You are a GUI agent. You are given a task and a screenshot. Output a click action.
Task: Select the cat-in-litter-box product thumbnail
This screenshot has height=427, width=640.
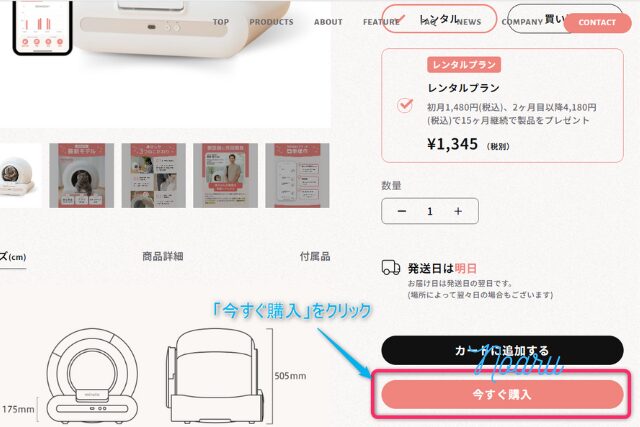[x=82, y=176]
